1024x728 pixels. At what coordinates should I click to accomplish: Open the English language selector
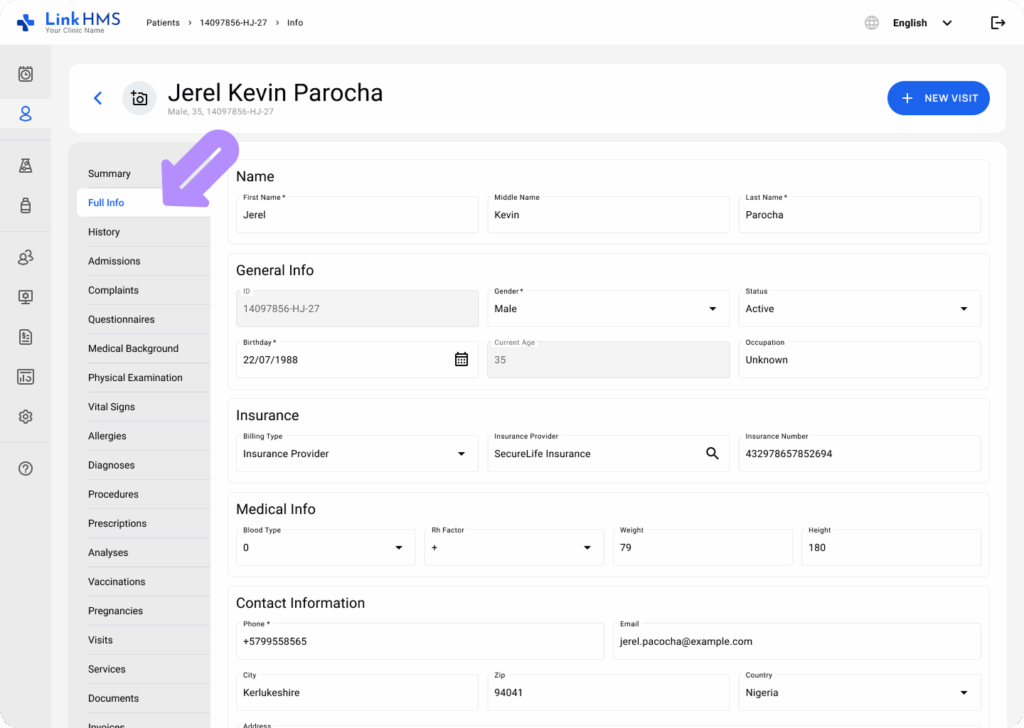[920, 23]
